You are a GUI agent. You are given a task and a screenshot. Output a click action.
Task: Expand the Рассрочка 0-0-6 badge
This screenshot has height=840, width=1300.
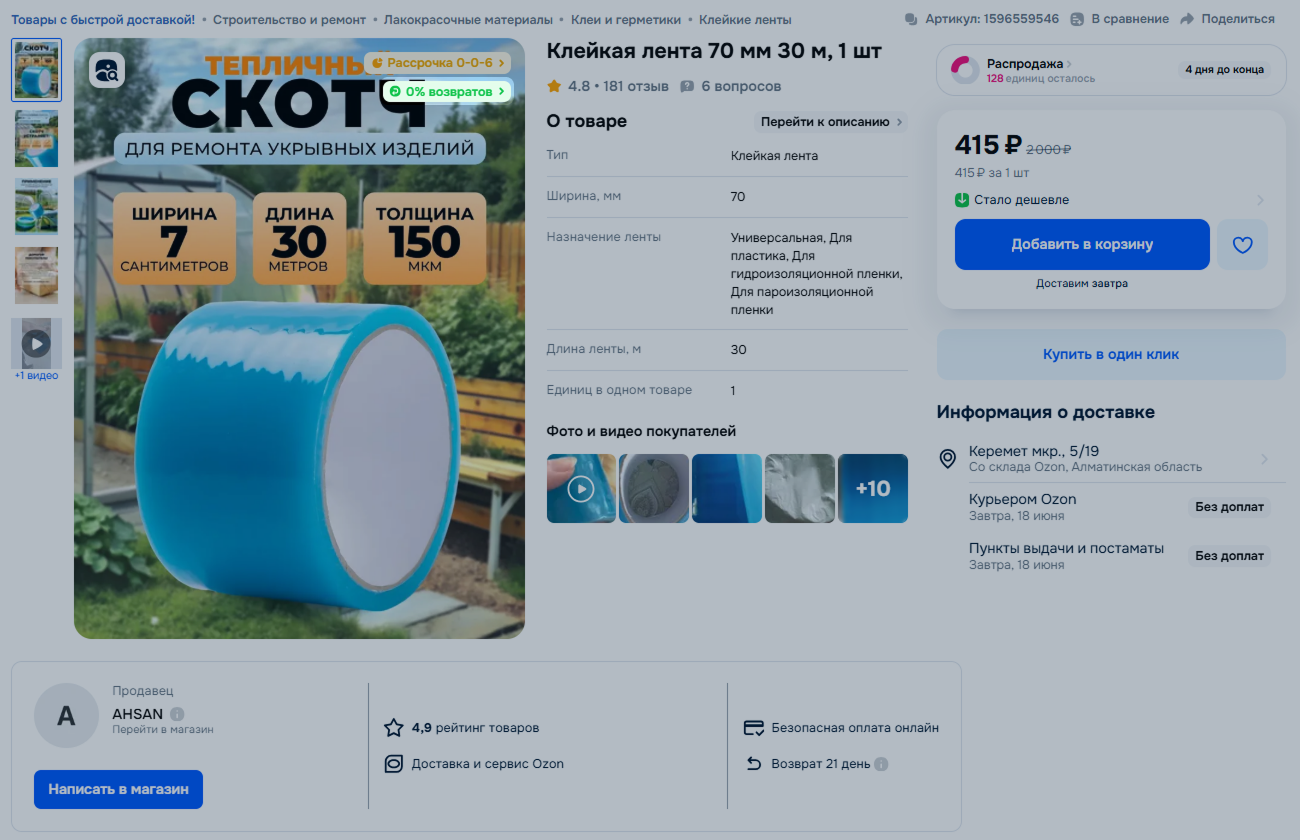pos(438,63)
